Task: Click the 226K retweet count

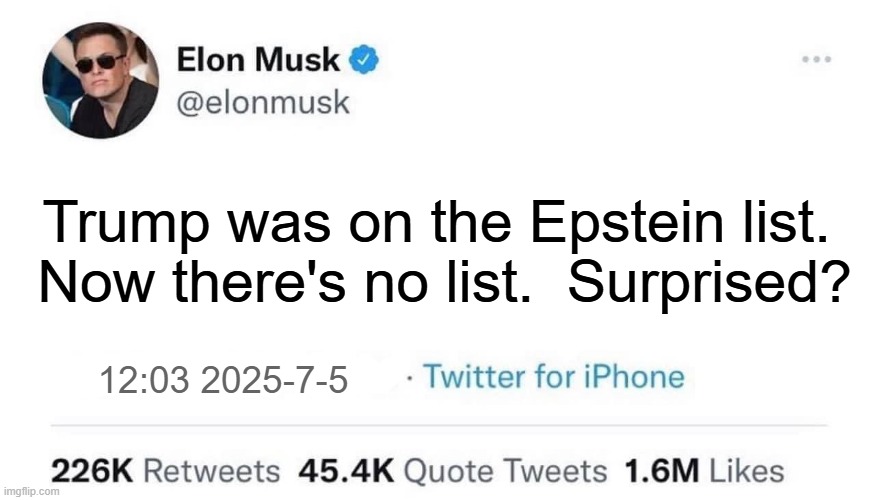Action: click(92, 471)
